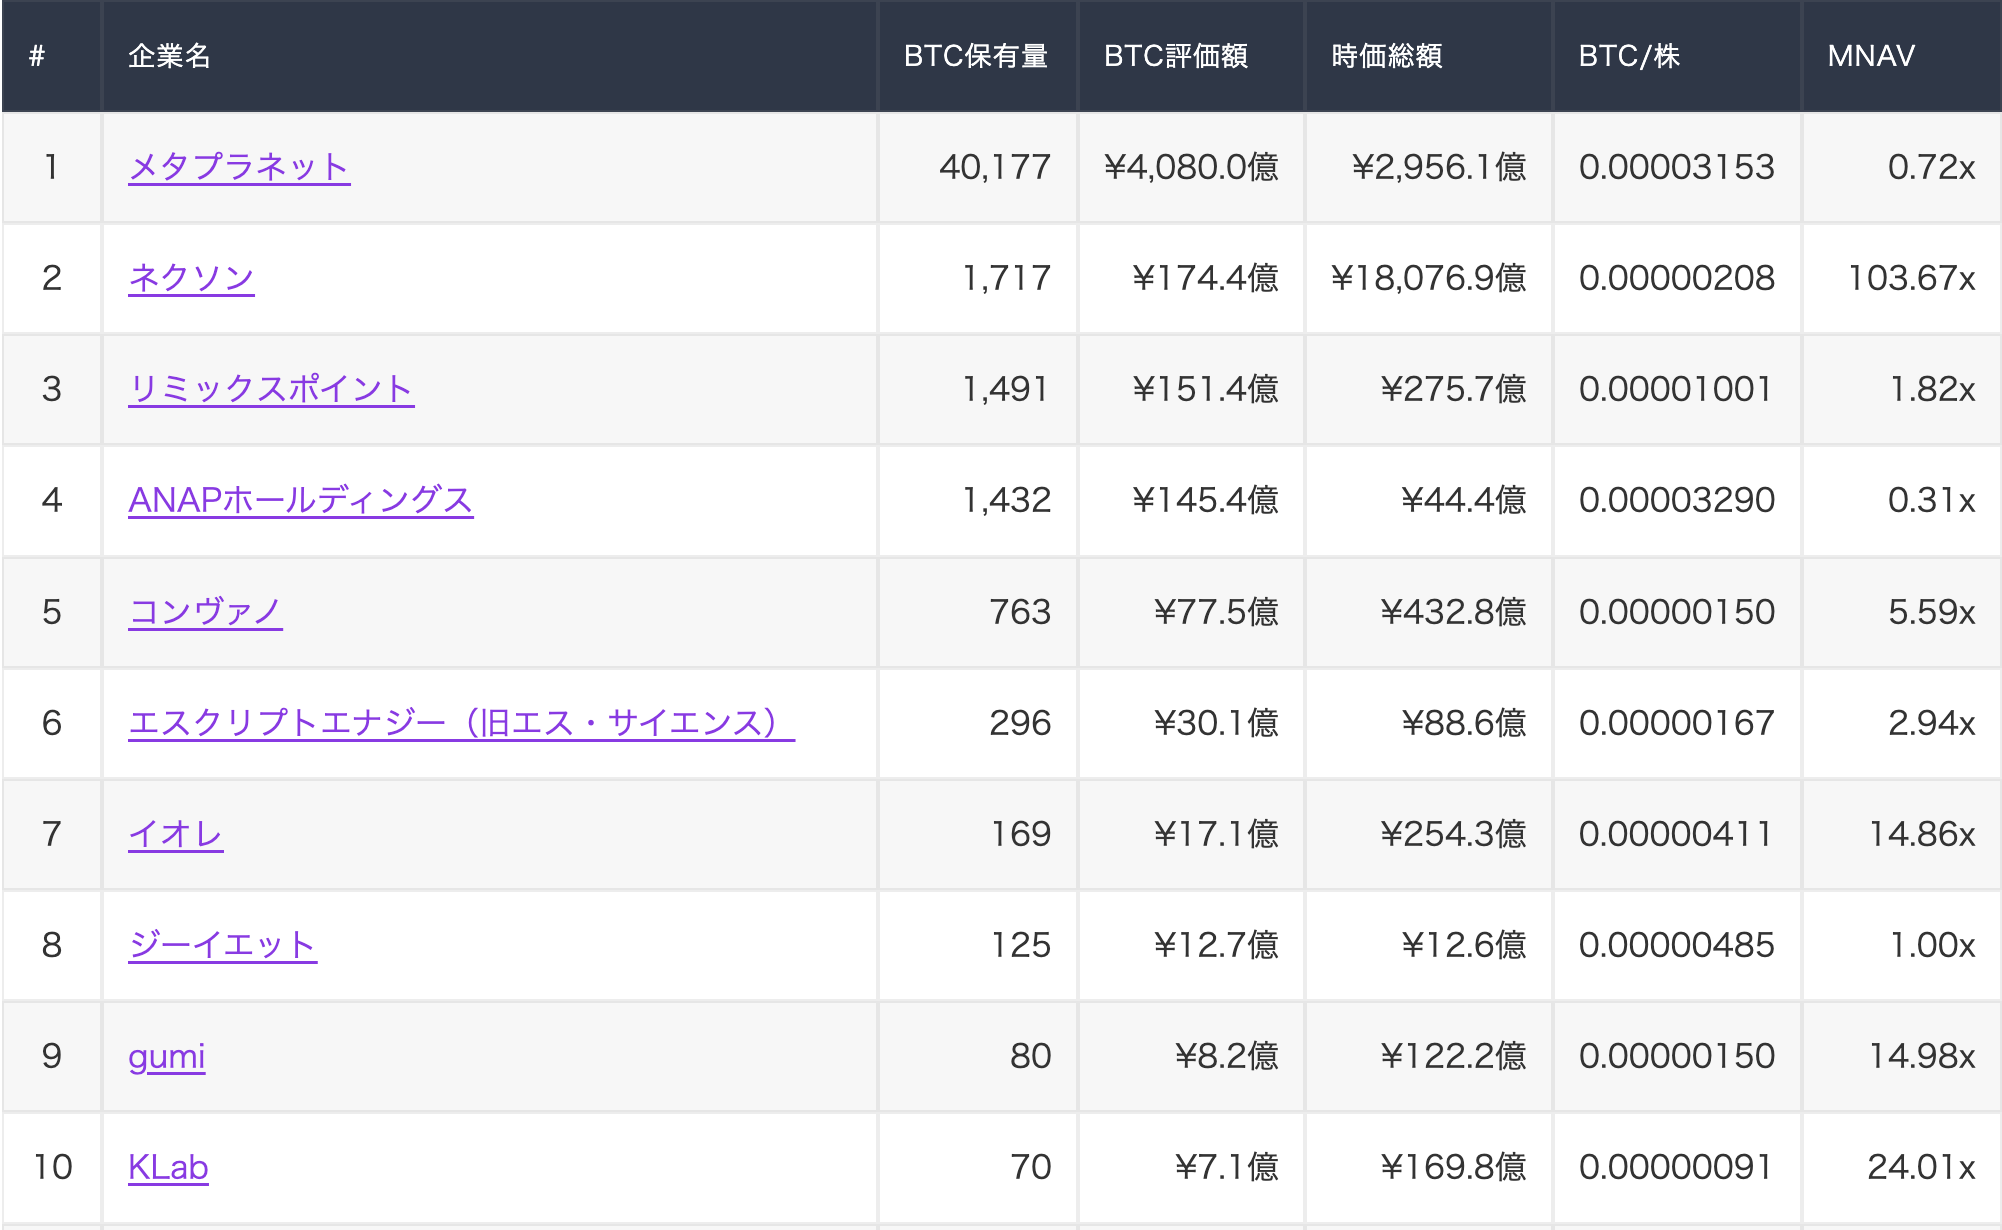The width and height of the screenshot is (2002, 1230).
Task: Select the ¥254.3億 market cap cell
Action: pos(1429,834)
